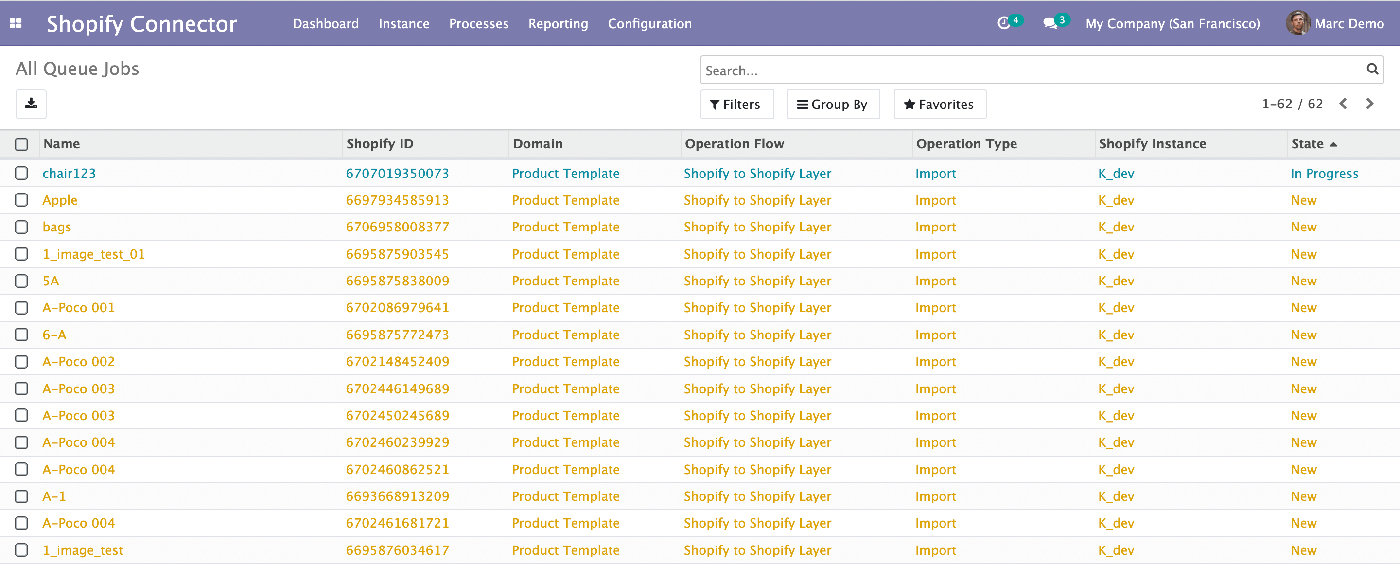Click Shopify ID 6707019350073
The height and width of the screenshot is (565, 1400).
pos(398,173)
